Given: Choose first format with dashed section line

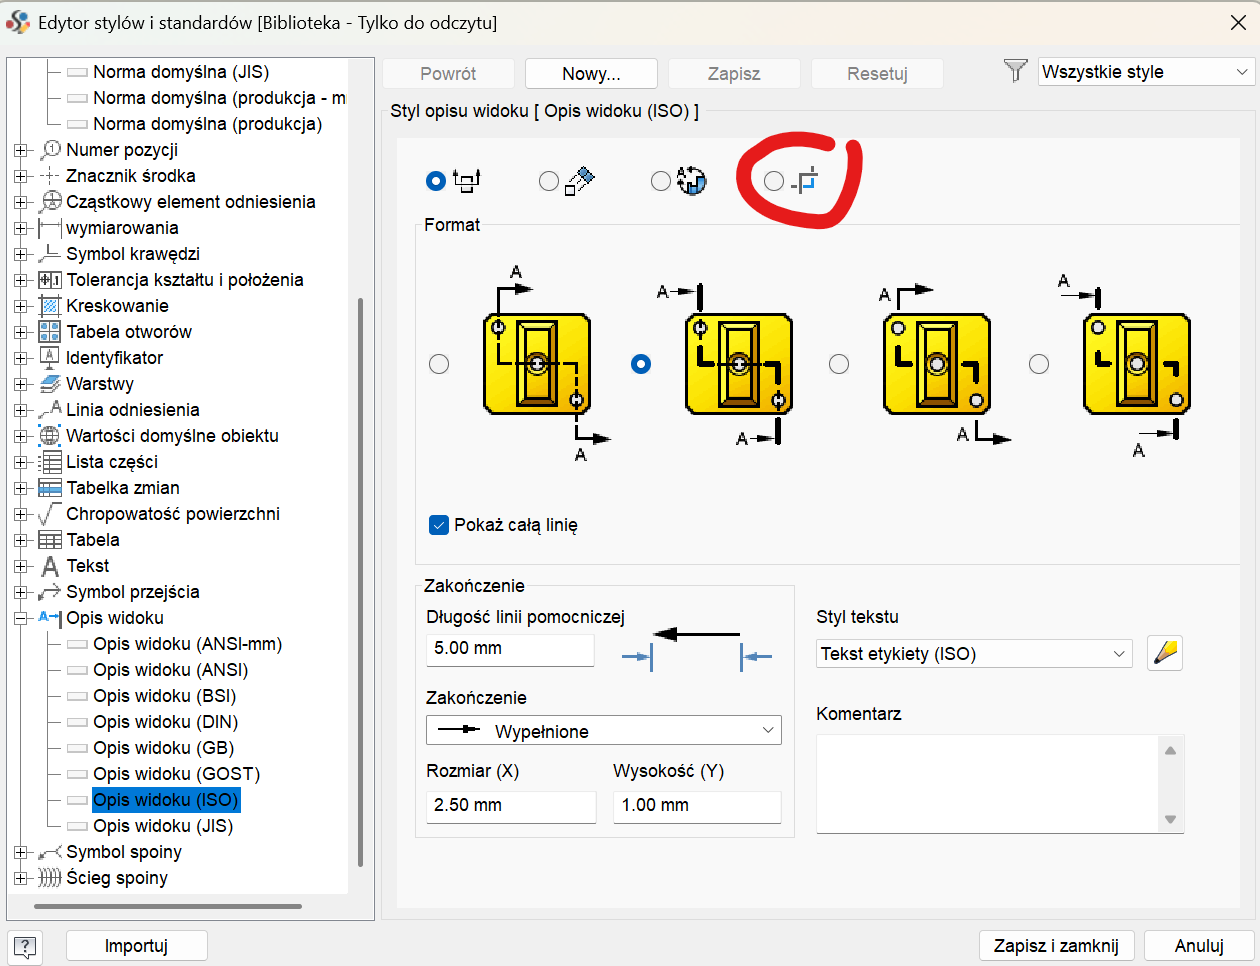Looking at the screenshot, I should 439,364.
